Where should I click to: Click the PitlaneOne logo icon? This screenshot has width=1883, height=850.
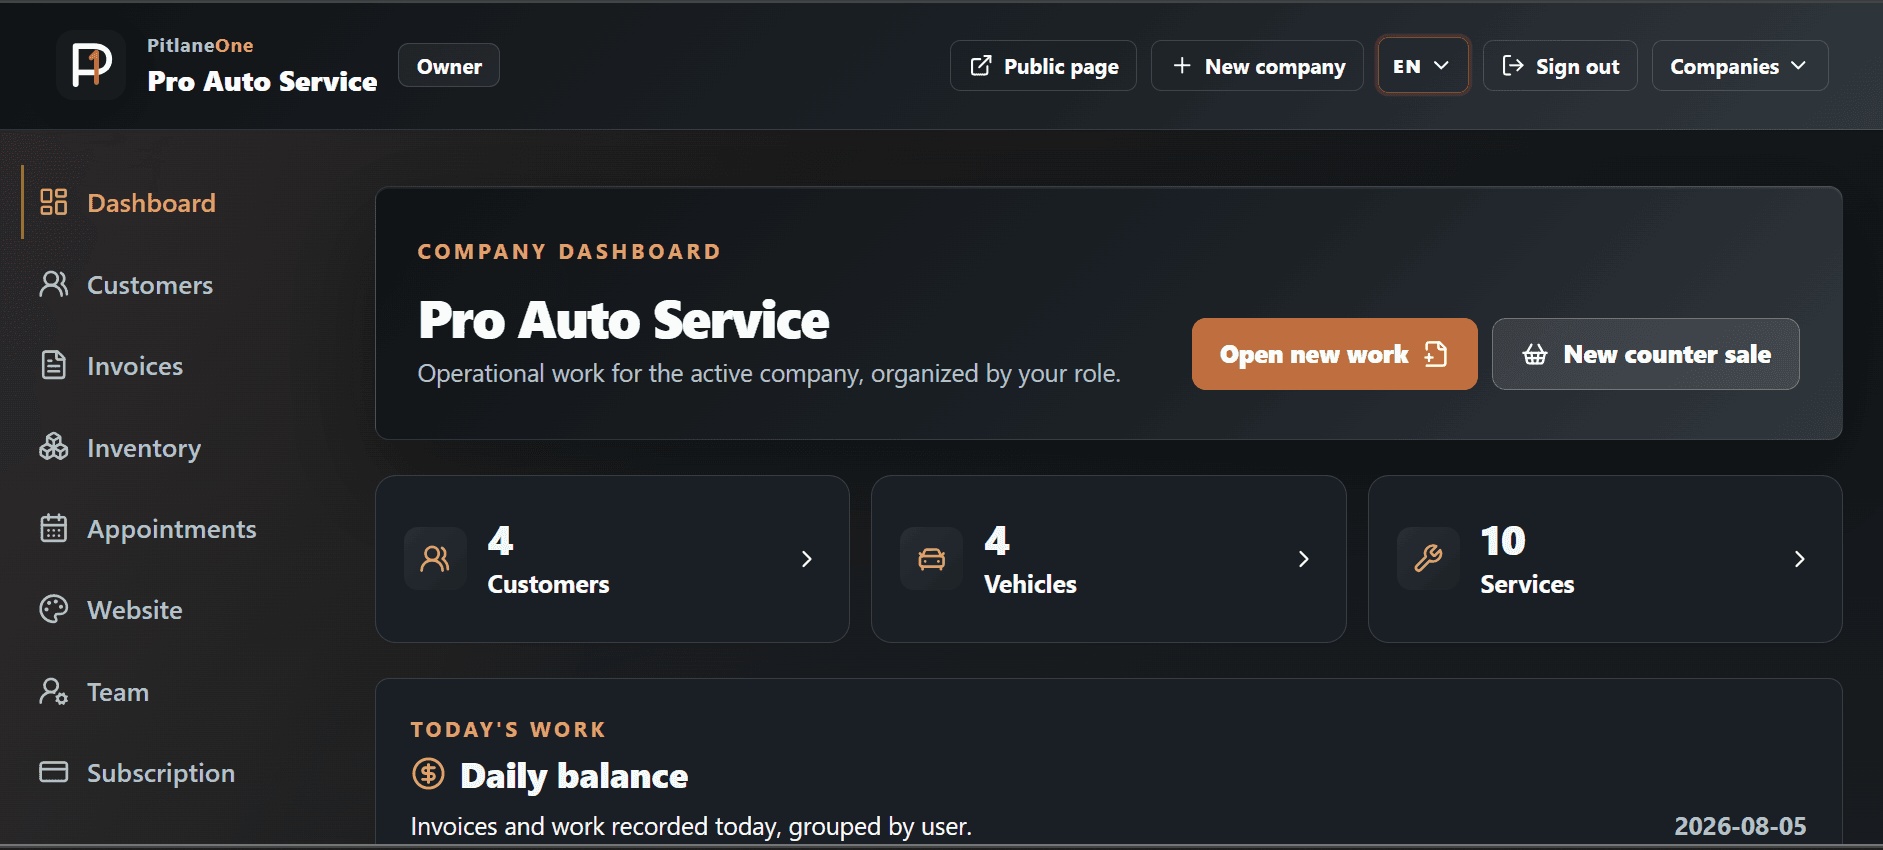tap(91, 65)
